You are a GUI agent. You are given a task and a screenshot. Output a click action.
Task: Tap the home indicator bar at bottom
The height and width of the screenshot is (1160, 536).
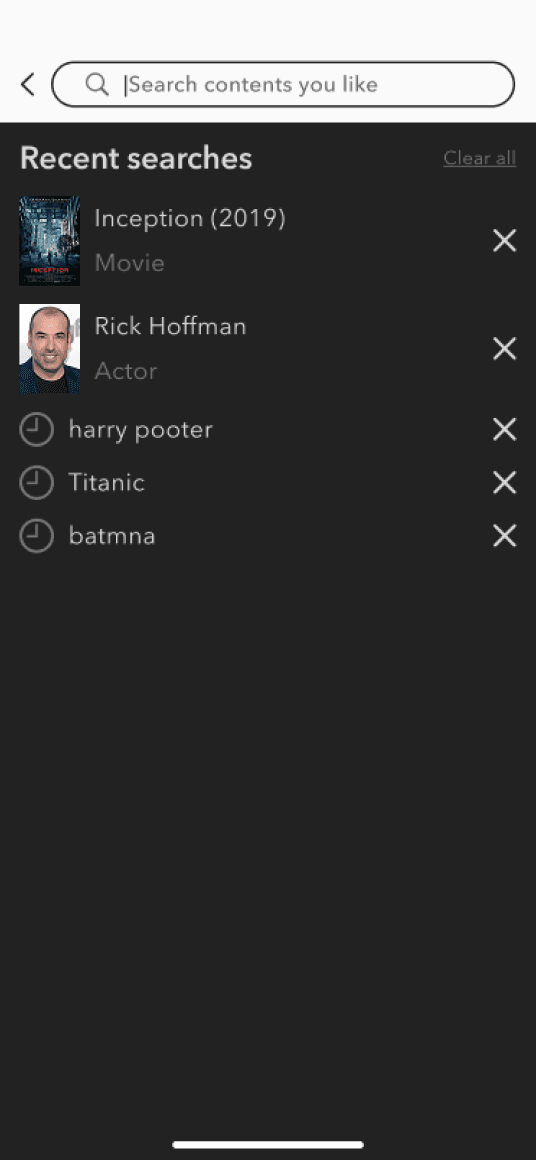point(268,1144)
